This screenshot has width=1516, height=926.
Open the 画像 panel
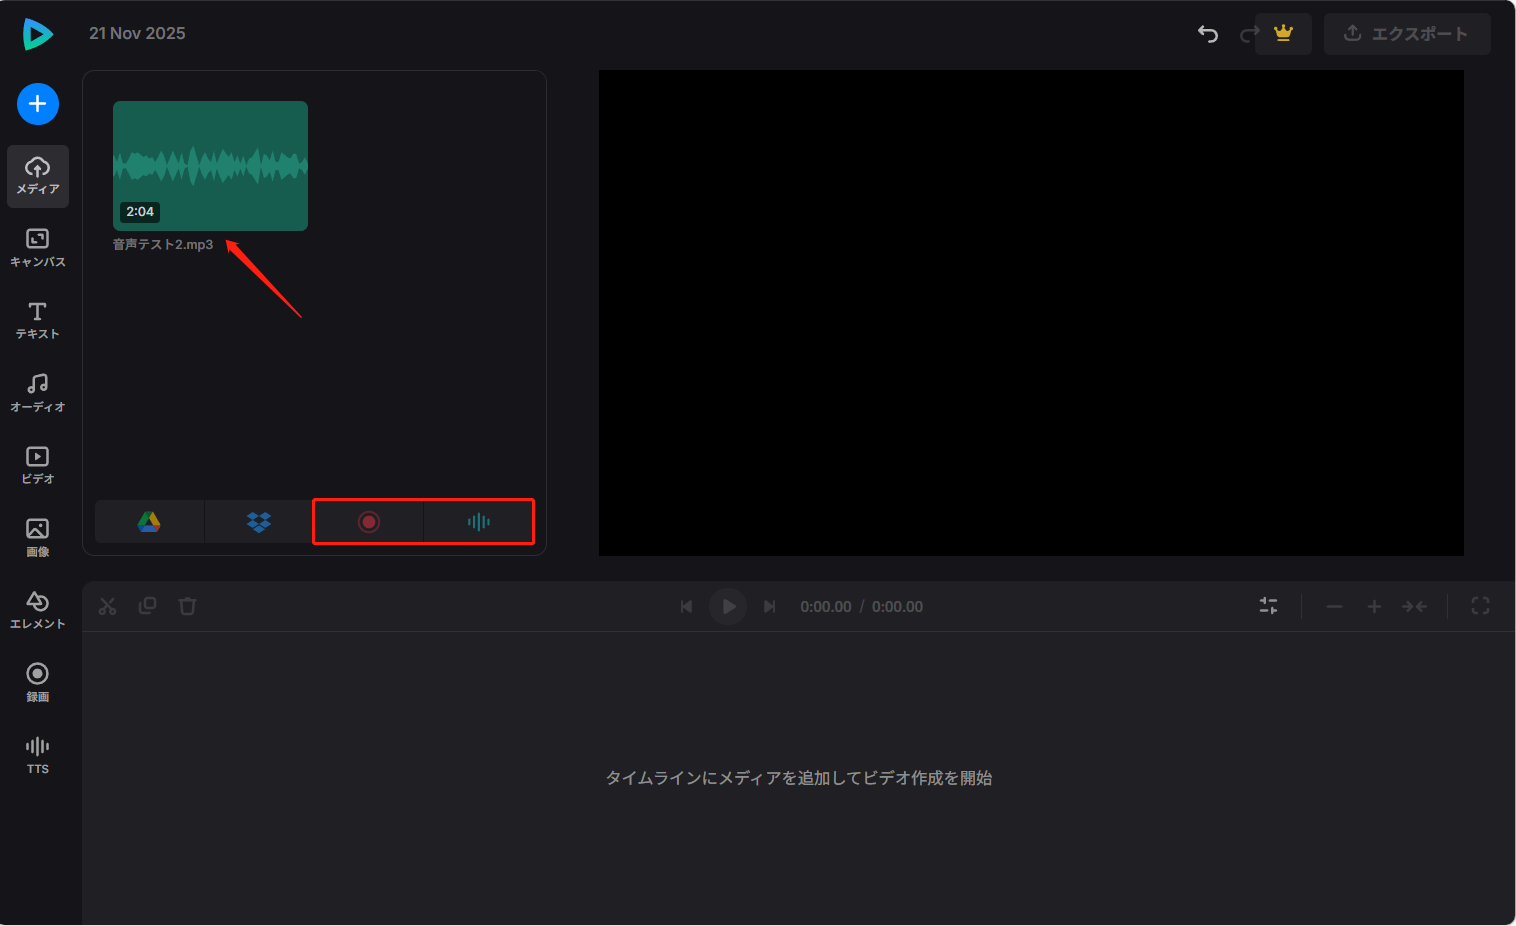(x=37, y=535)
